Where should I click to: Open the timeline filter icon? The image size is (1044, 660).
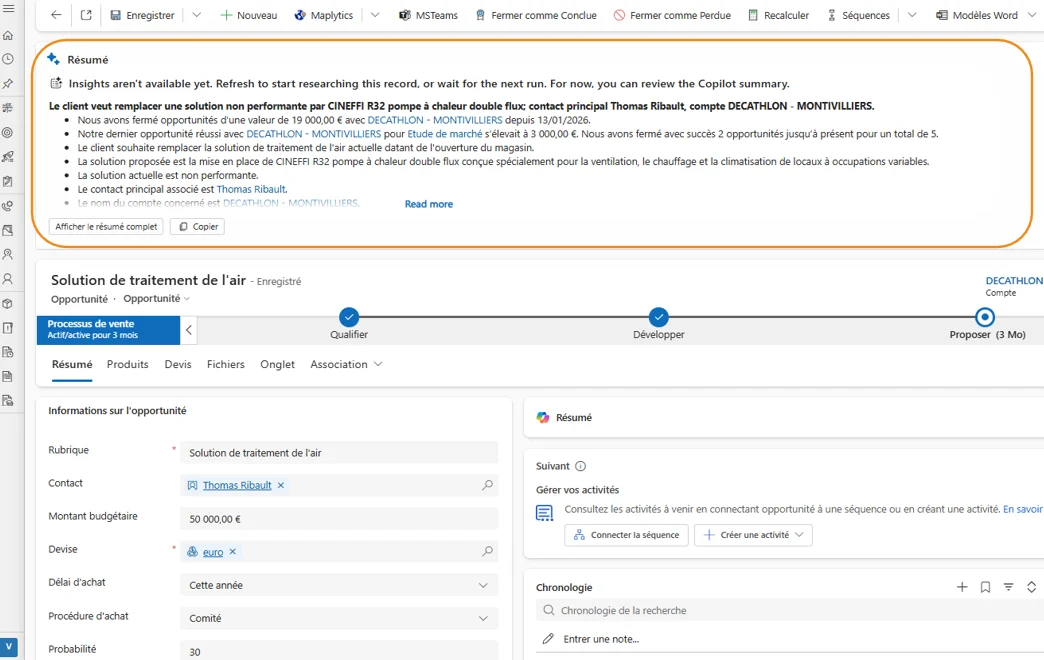coord(1009,587)
